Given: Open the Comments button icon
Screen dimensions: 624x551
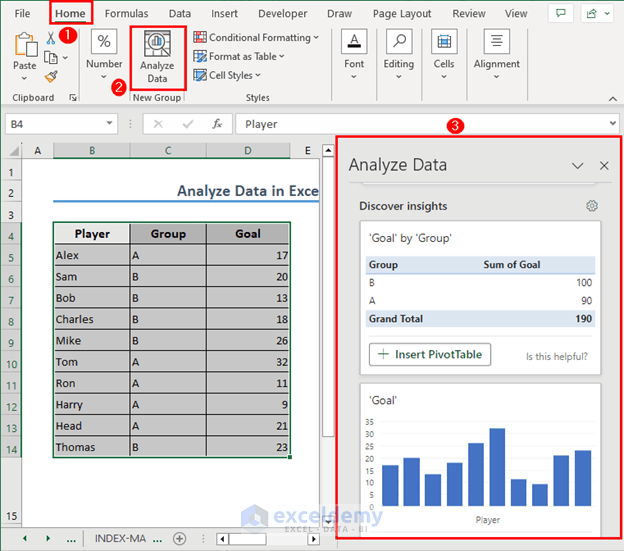Looking at the screenshot, I should point(561,14).
